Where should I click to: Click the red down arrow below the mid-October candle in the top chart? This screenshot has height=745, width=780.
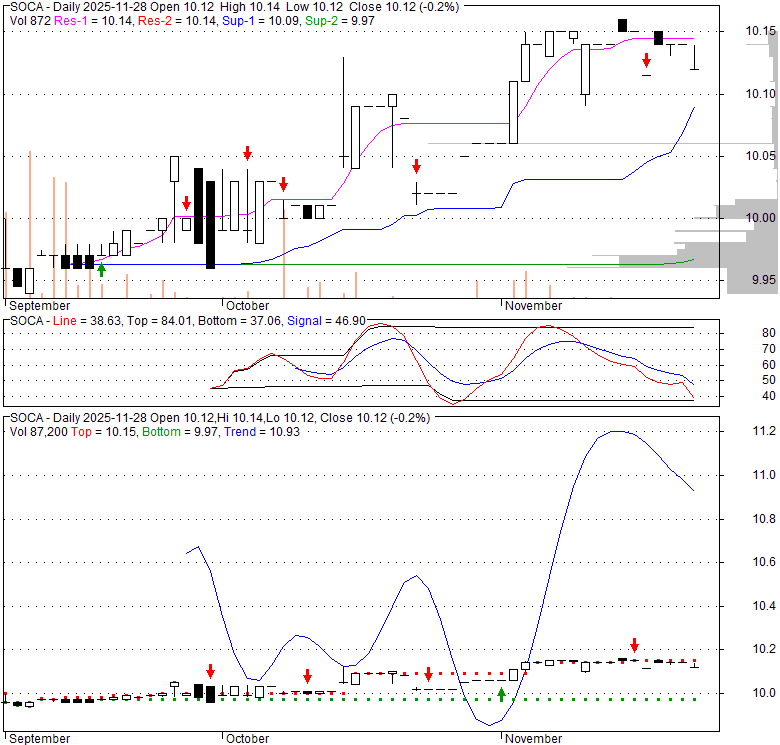click(x=417, y=166)
